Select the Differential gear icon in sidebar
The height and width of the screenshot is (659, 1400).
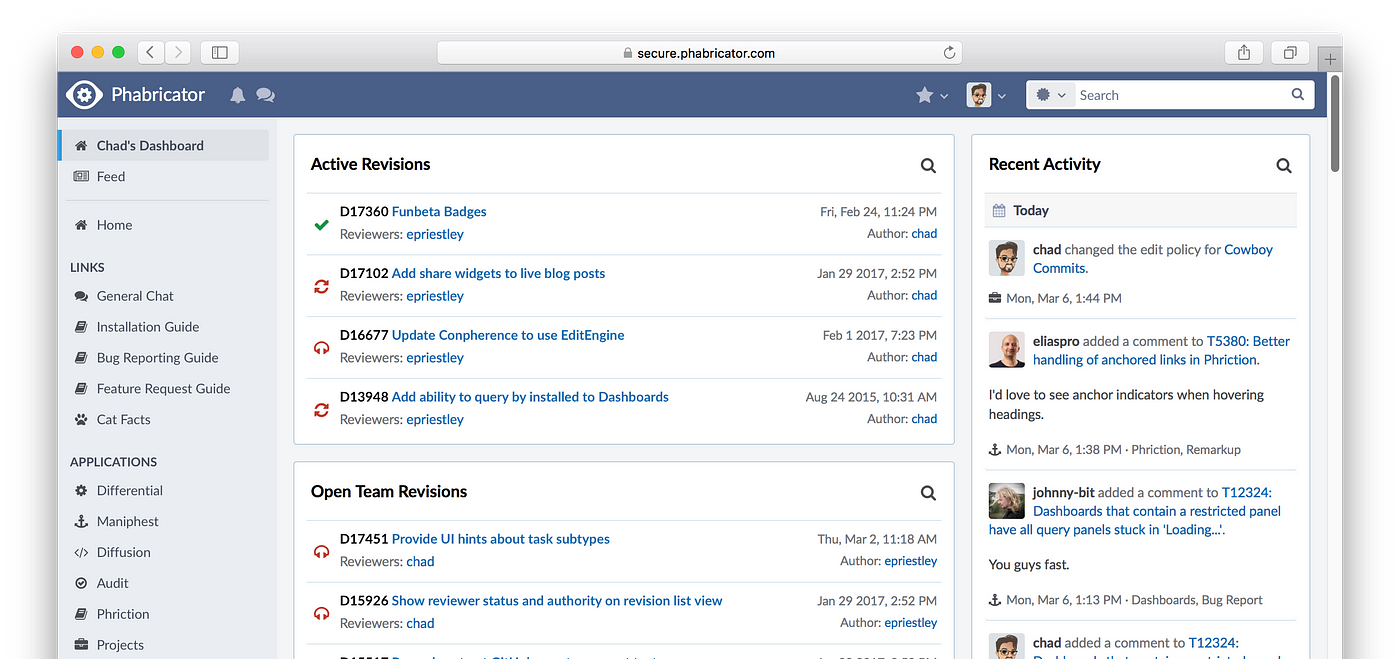click(x=81, y=490)
